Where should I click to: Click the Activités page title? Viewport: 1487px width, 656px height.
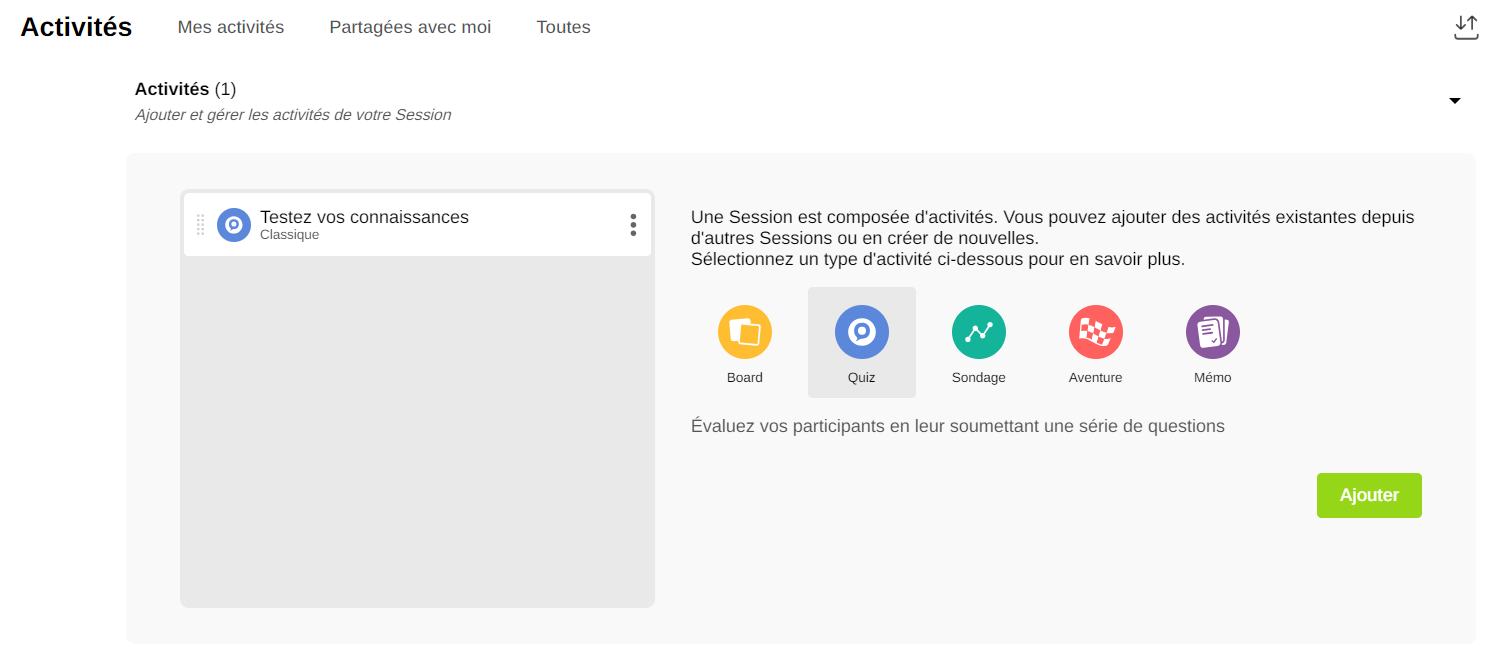click(x=76, y=28)
